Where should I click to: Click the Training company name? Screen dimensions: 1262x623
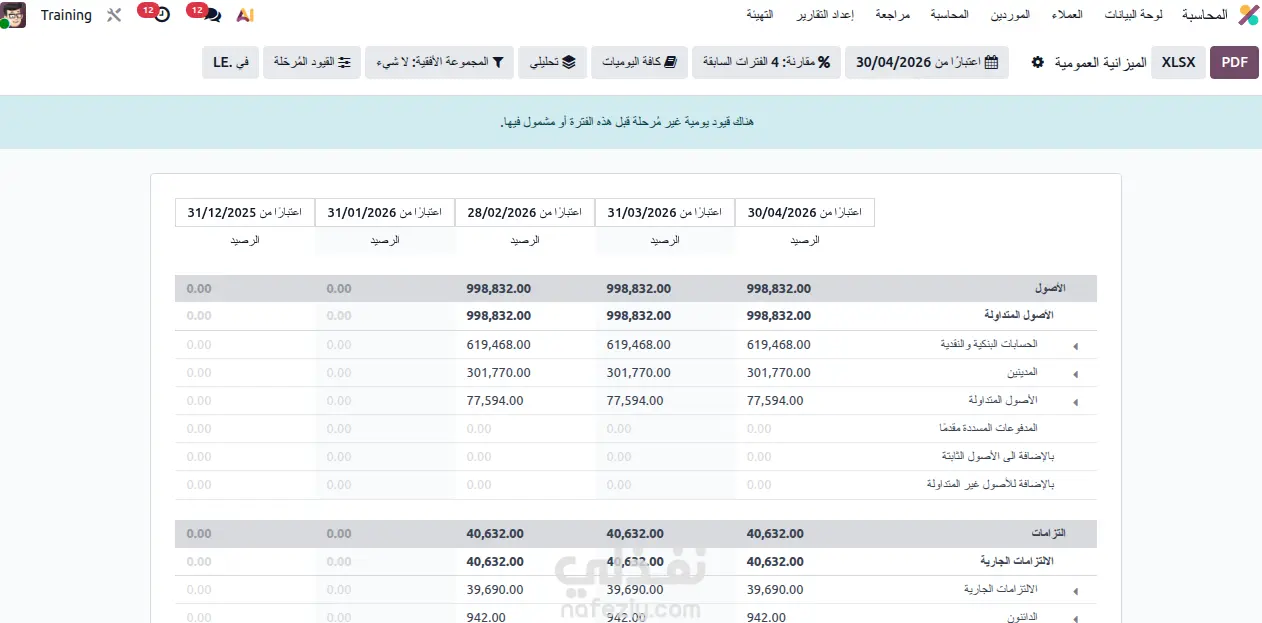pos(66,15)
